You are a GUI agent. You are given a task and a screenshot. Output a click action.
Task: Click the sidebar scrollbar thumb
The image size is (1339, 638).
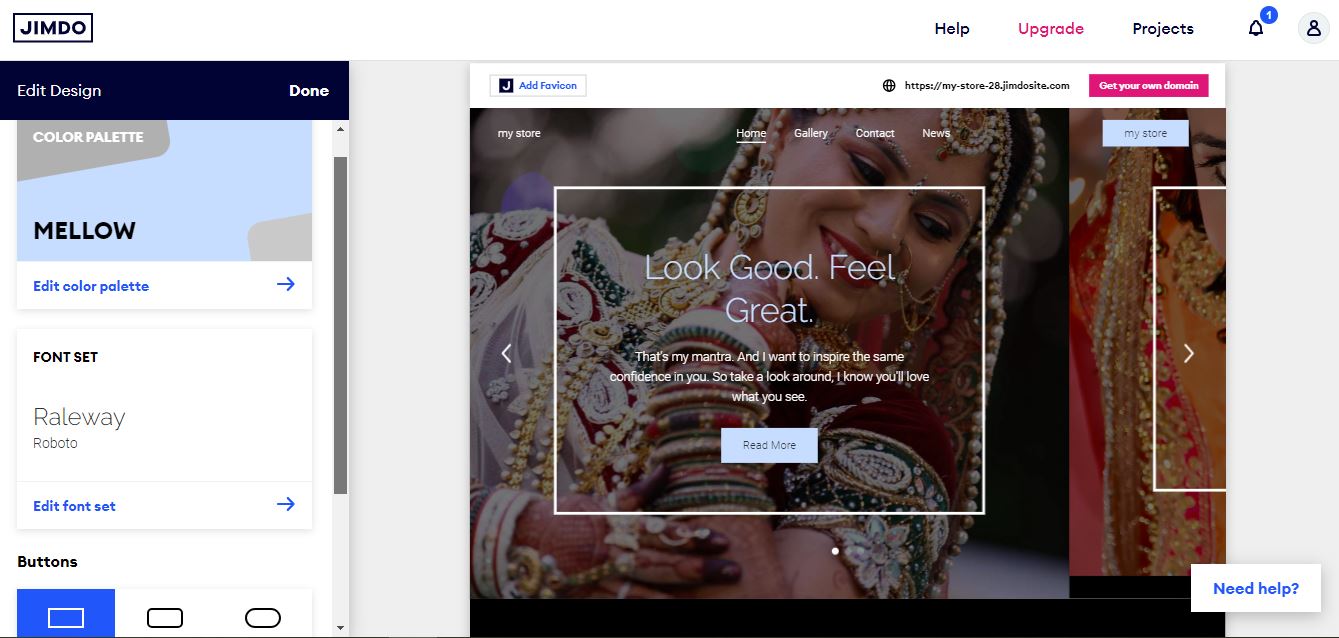click(340, 325)
